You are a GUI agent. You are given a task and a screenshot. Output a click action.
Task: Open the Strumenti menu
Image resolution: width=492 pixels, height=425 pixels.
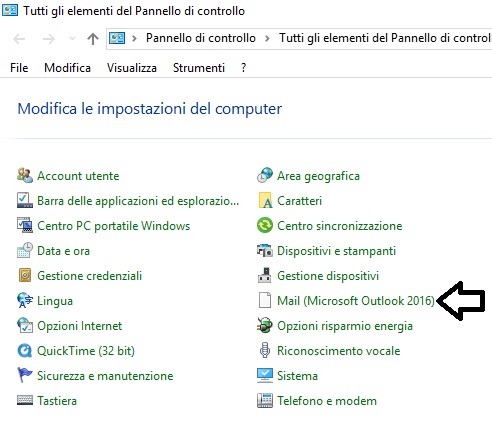[x=199, y=68]
